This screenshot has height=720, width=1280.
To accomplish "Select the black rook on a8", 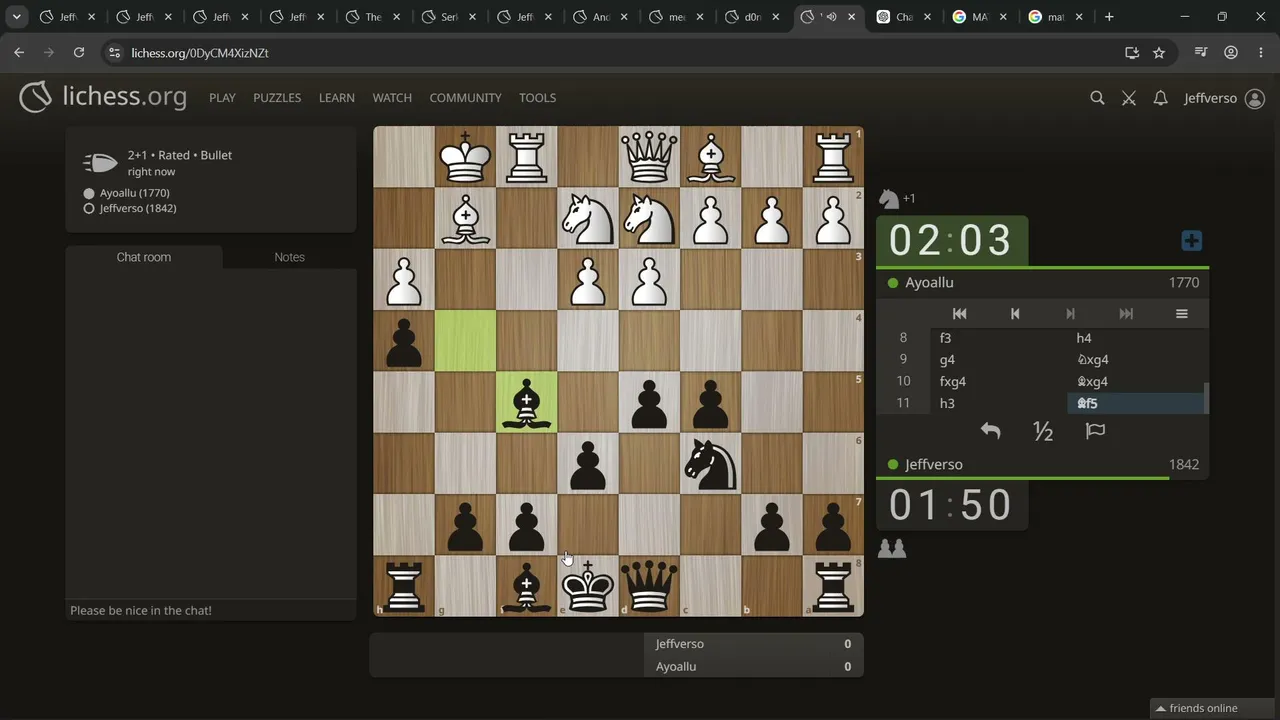I will (x=833, y=585).
